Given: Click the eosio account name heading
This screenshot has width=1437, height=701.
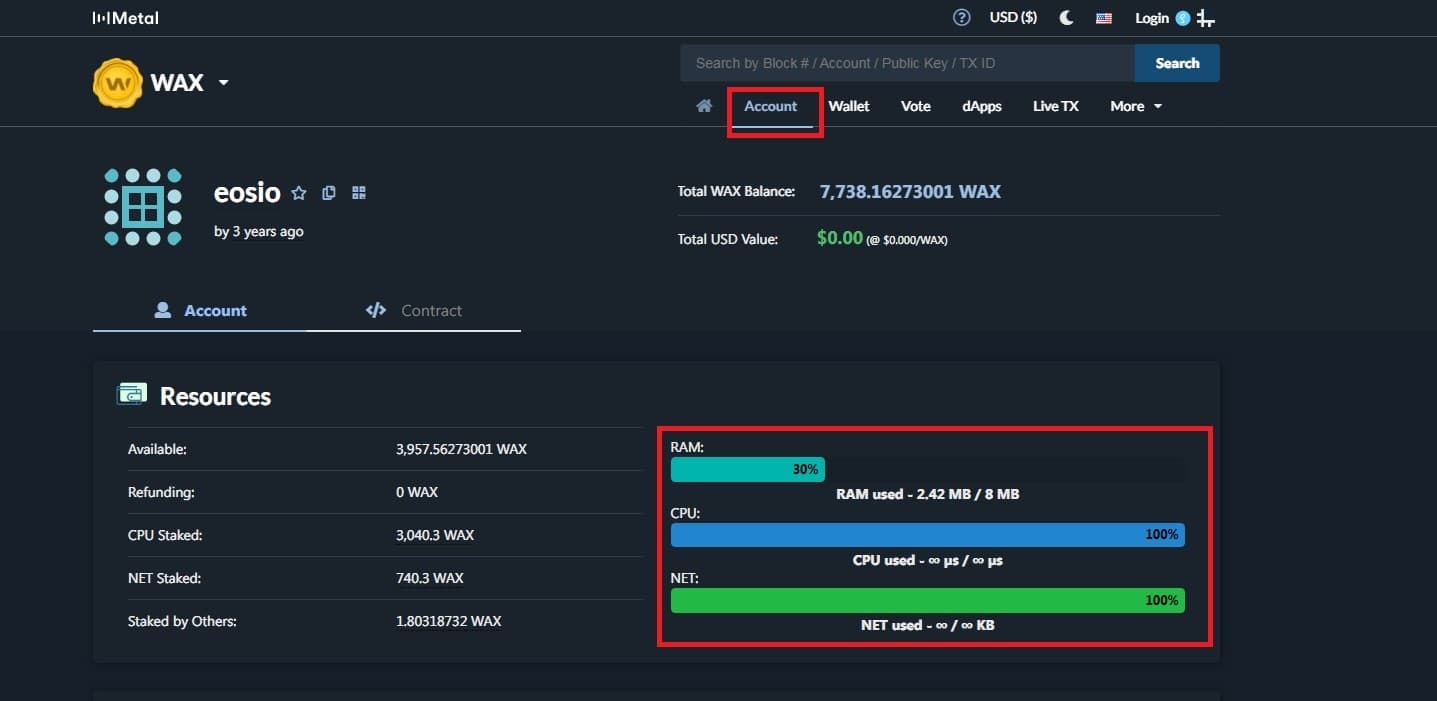Looking at the screenshot, I should tap(247, 193).
